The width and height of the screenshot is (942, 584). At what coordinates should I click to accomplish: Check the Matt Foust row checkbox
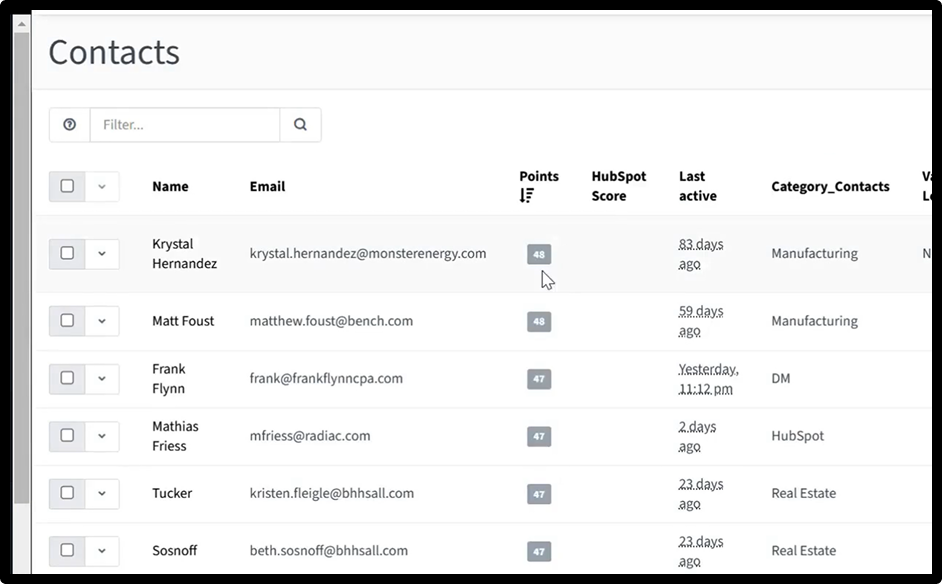[67, 321]
